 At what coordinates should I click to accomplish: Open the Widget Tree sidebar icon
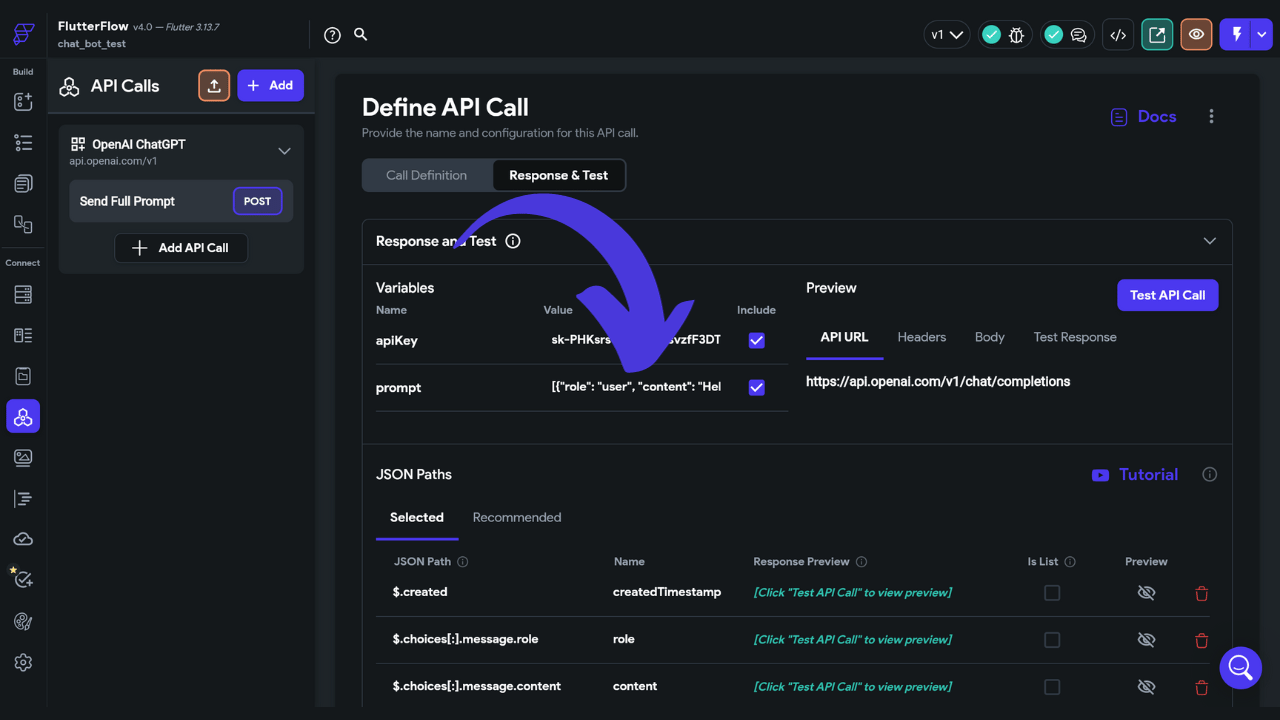(x=23, y=143)
